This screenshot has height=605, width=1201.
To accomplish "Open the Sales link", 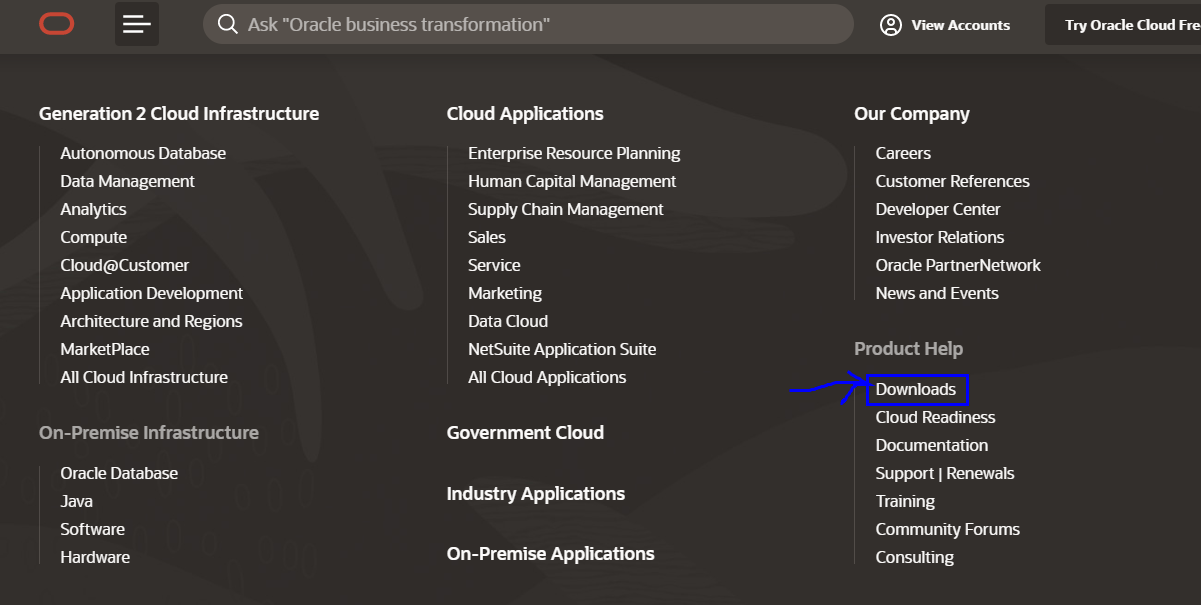I will pyautogui.click(x=487, y=237).
